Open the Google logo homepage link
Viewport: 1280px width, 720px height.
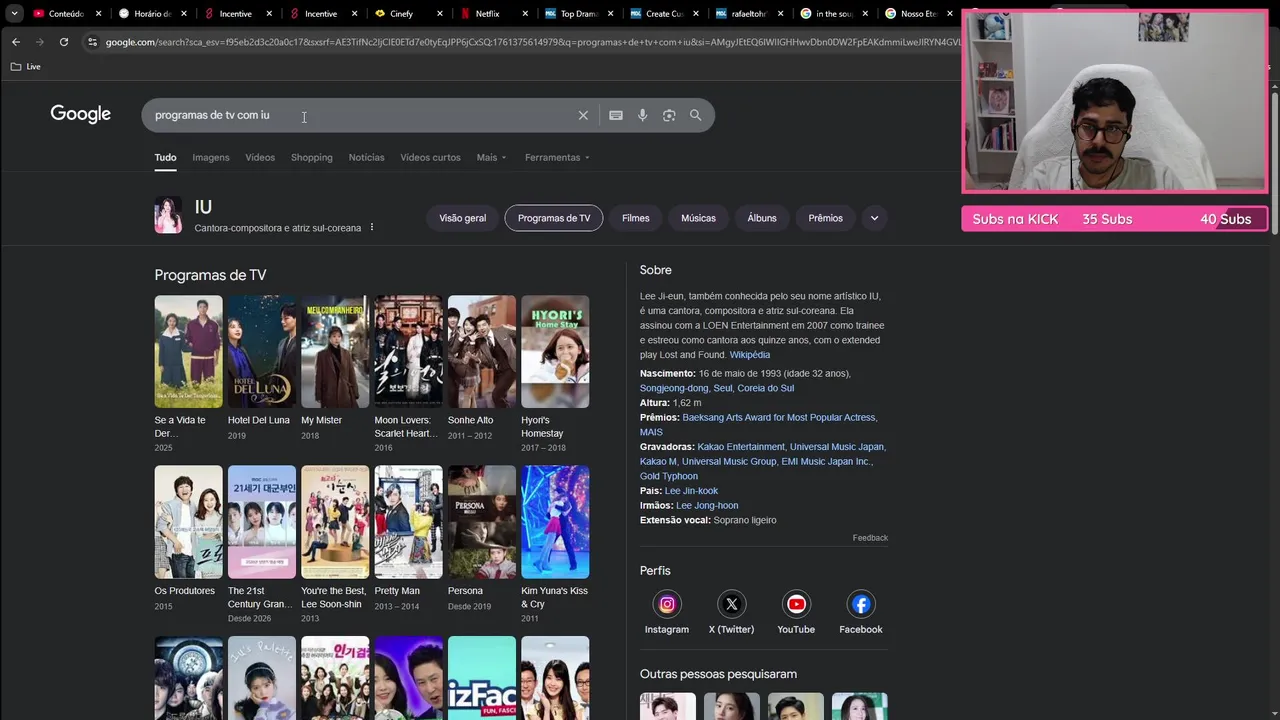tap(81, 115)
